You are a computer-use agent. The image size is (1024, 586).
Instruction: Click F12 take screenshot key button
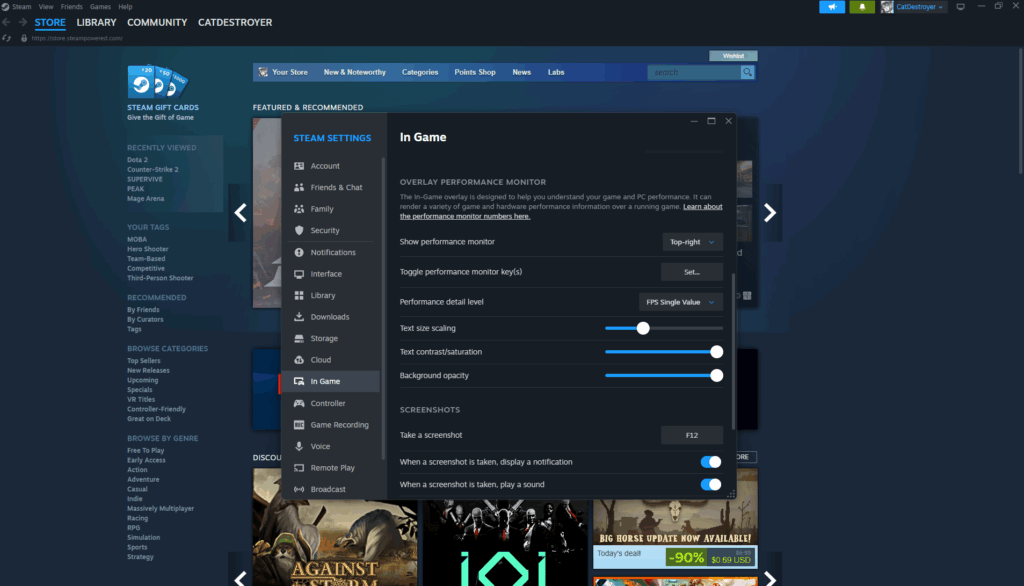tap(692, 435)
